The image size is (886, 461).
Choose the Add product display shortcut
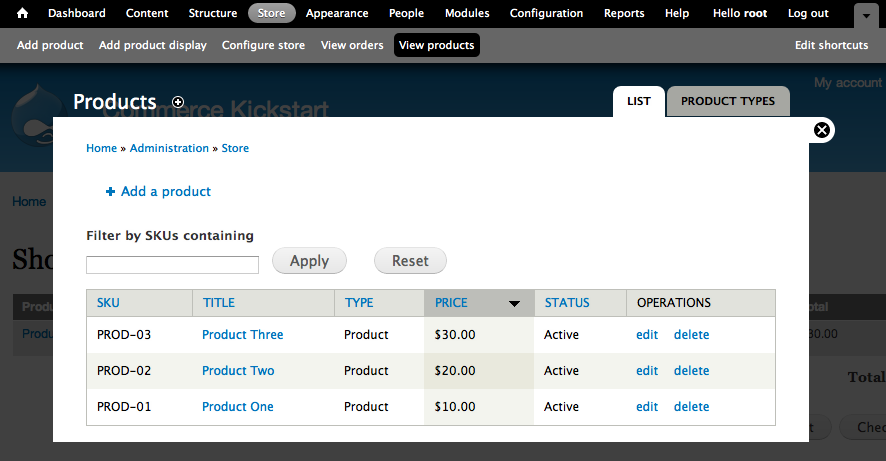pos(153,45)
